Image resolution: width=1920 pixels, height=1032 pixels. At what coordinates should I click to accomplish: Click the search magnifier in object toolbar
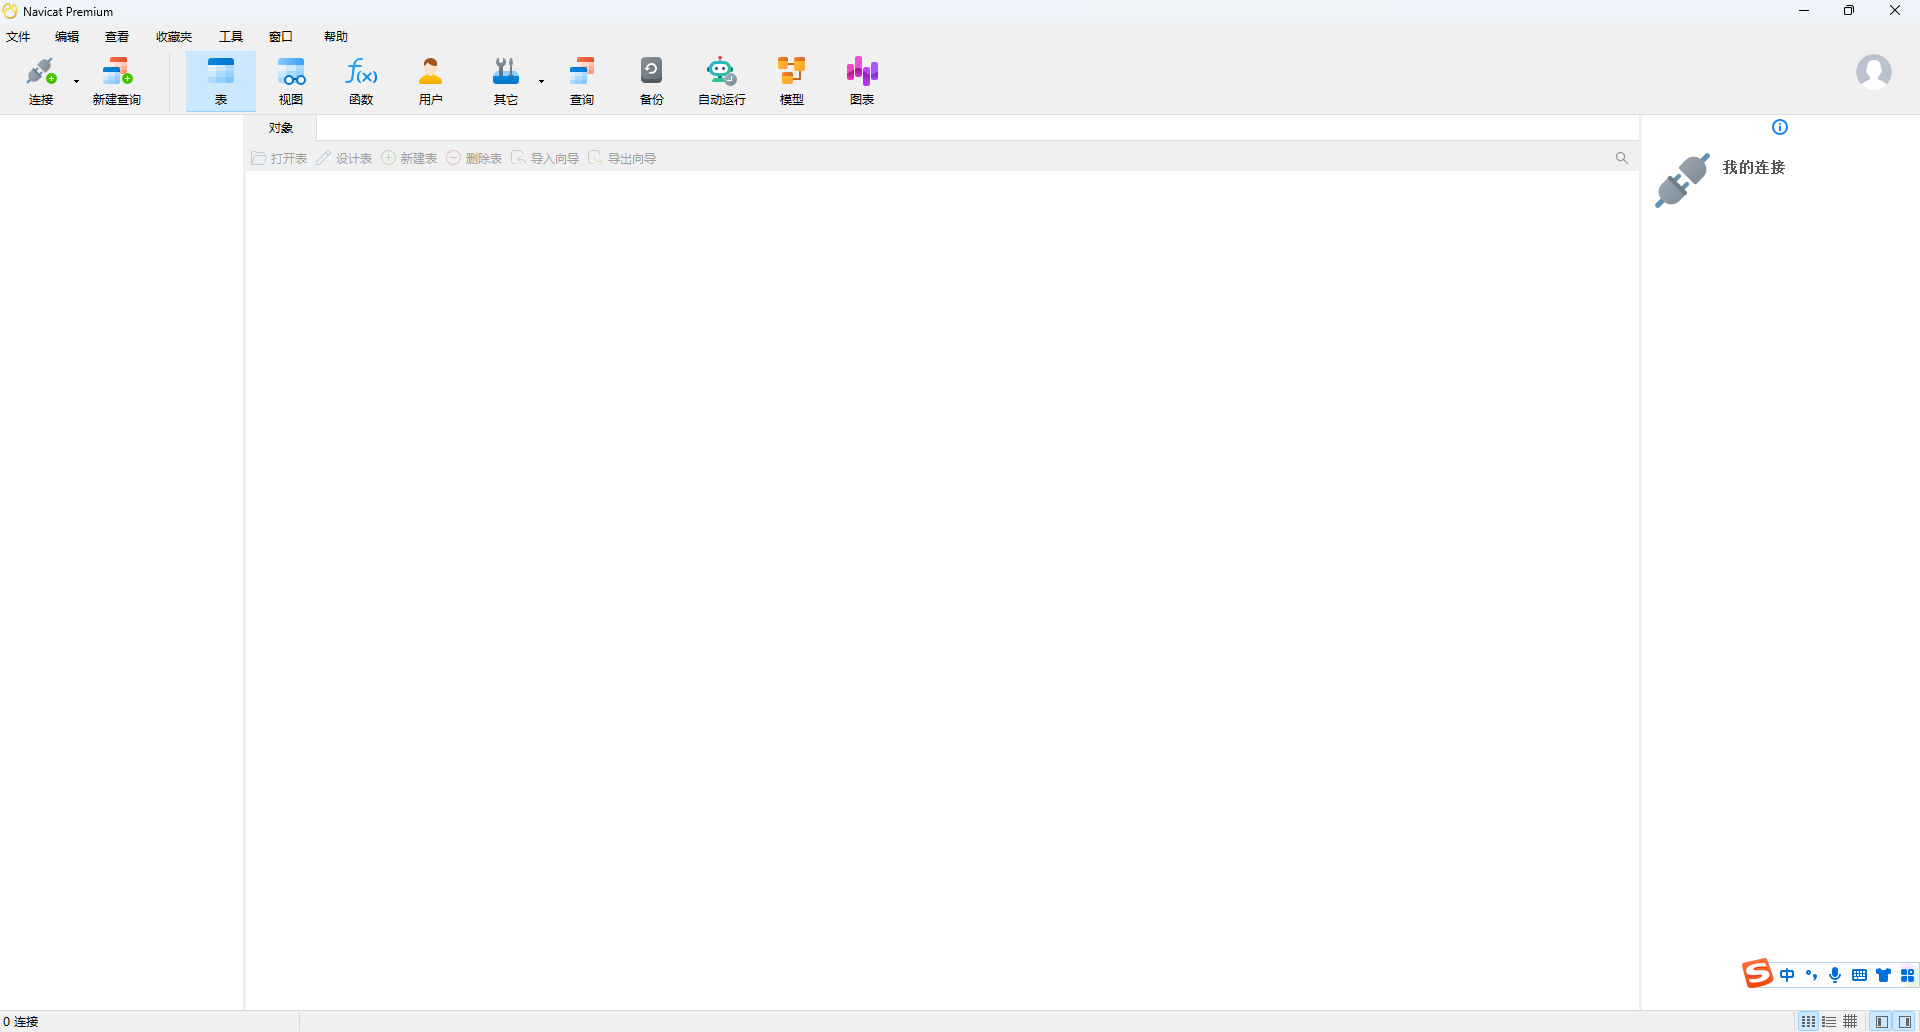1621,158
